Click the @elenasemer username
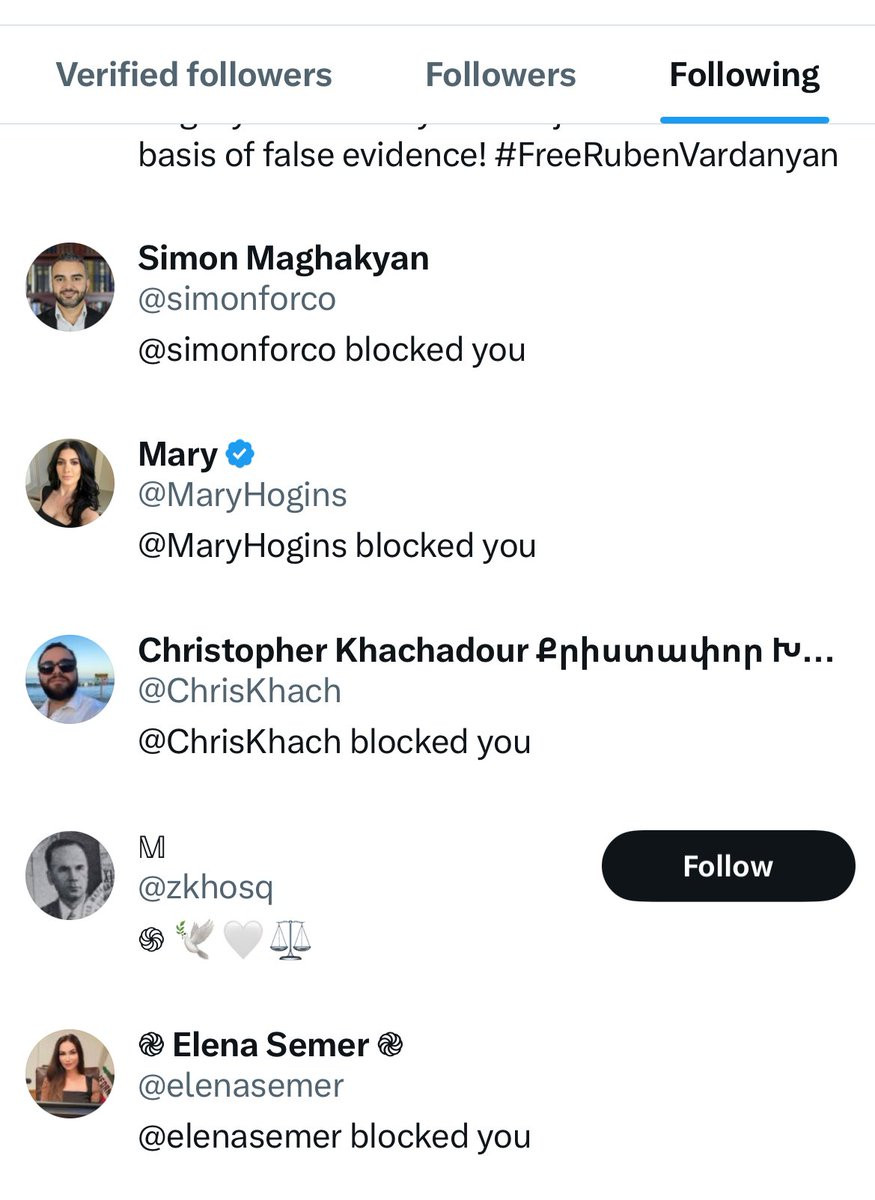Screen dimensions: 875x1200 point(241,1086)
